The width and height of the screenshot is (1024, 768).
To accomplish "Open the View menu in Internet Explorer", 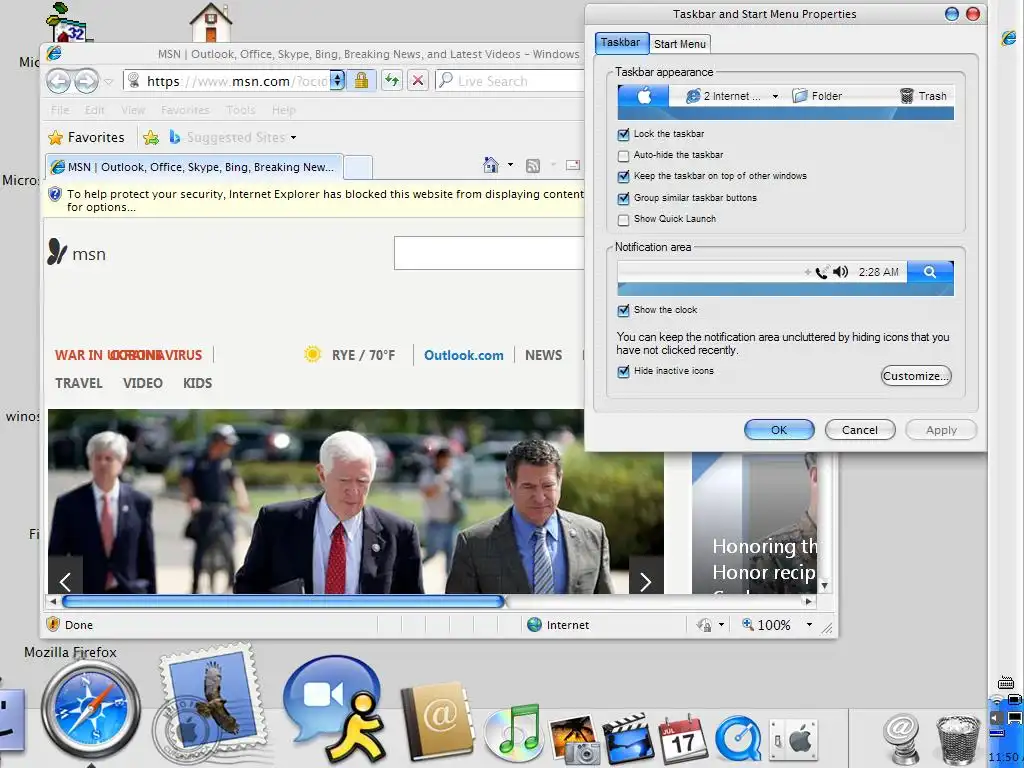I will coord(133,110).
